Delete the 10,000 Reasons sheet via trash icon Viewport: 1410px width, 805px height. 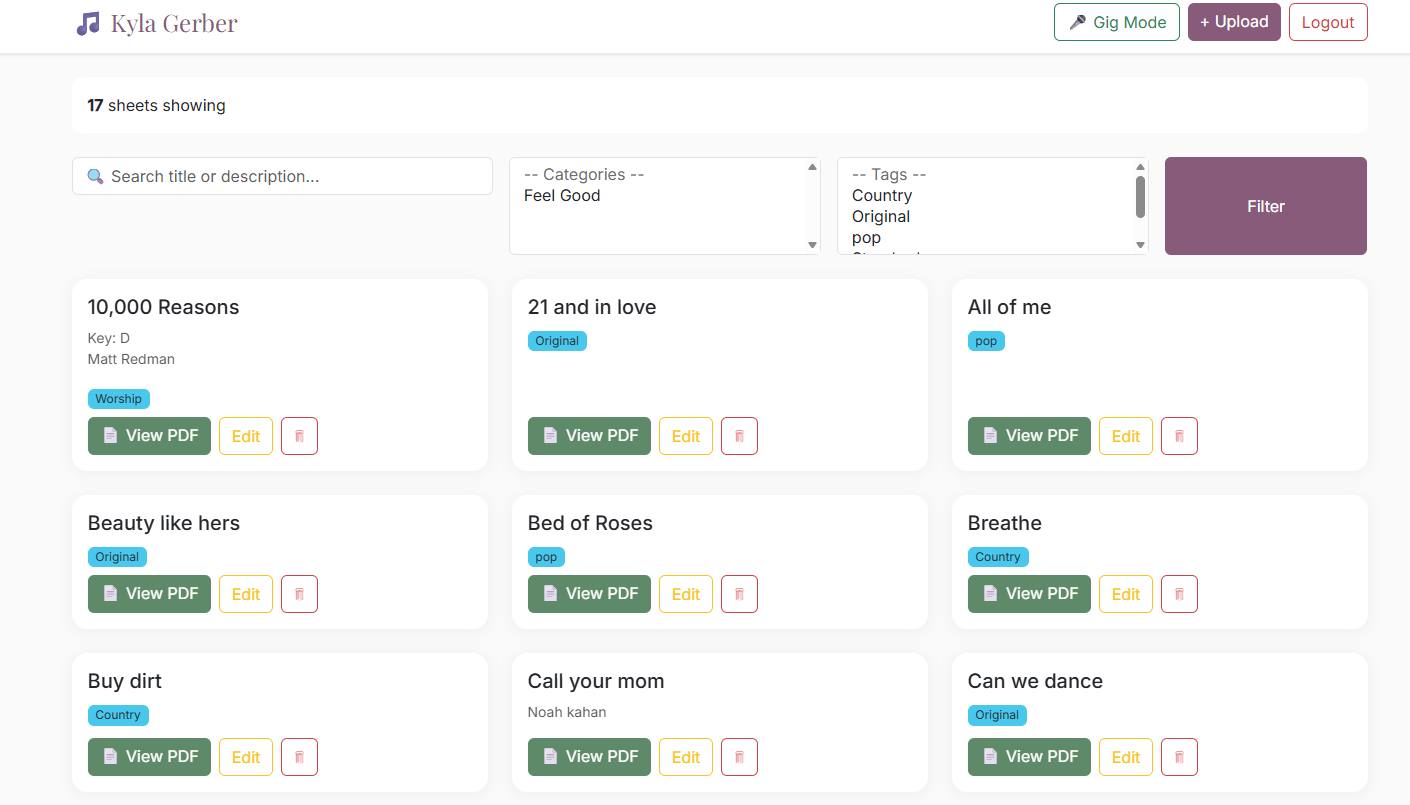[299, 436]
